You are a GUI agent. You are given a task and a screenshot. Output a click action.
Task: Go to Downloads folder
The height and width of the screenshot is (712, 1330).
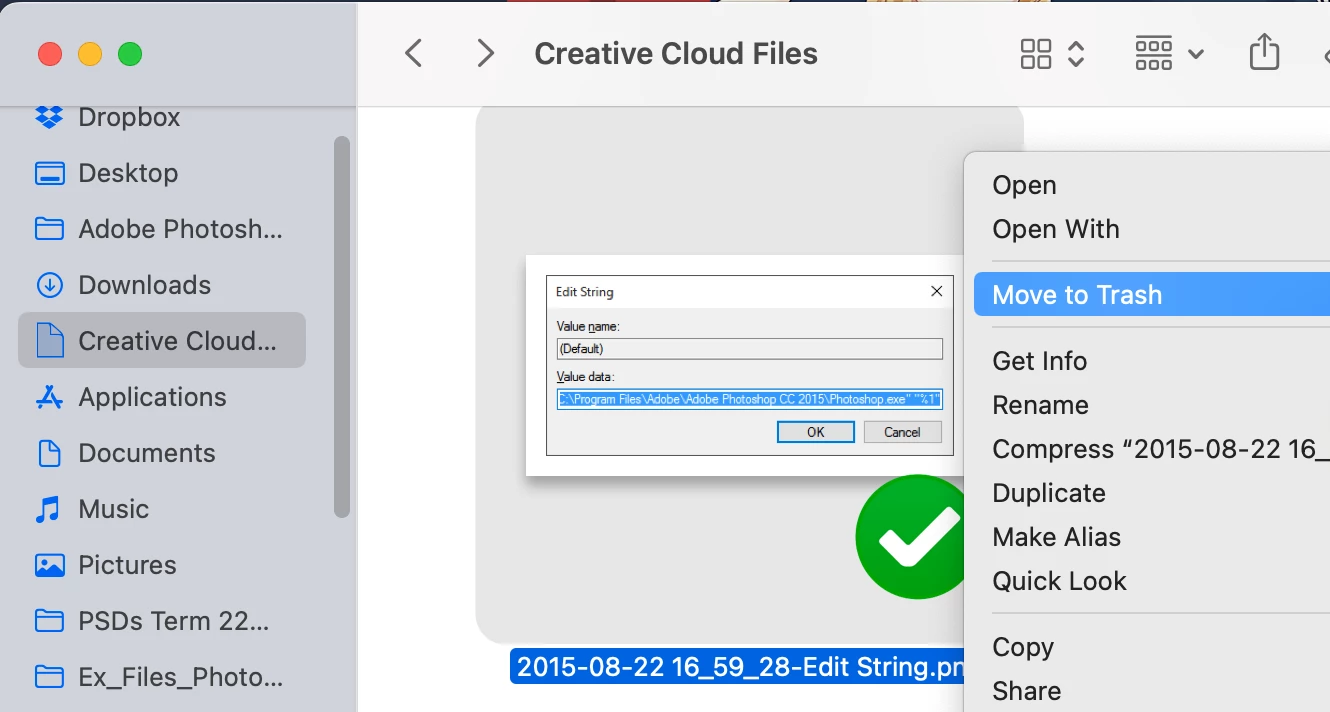(x=145, y=285)
